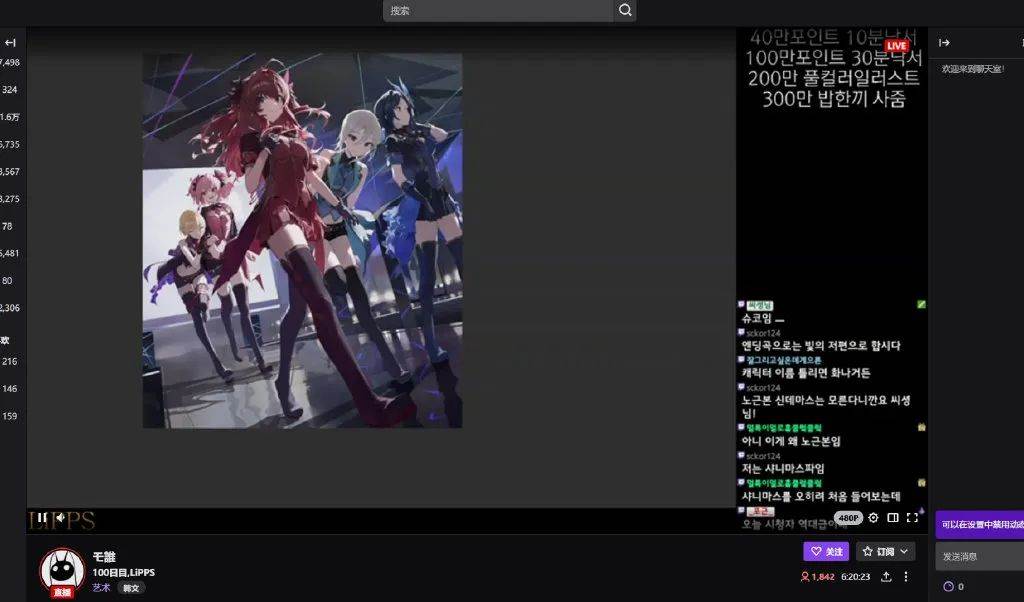Select the 韩文 language tag

[x=131, y=588]
